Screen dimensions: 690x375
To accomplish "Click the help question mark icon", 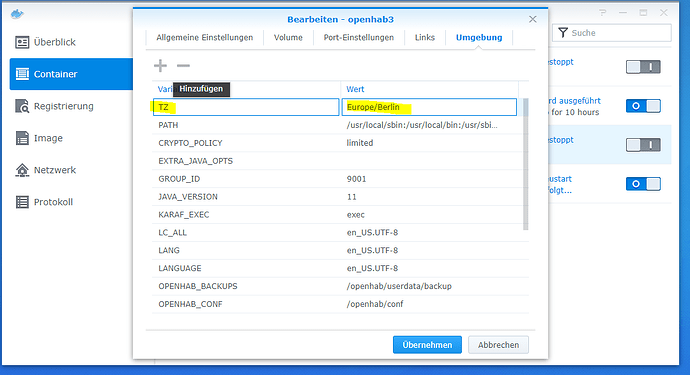I will click(x=602, y=13).
